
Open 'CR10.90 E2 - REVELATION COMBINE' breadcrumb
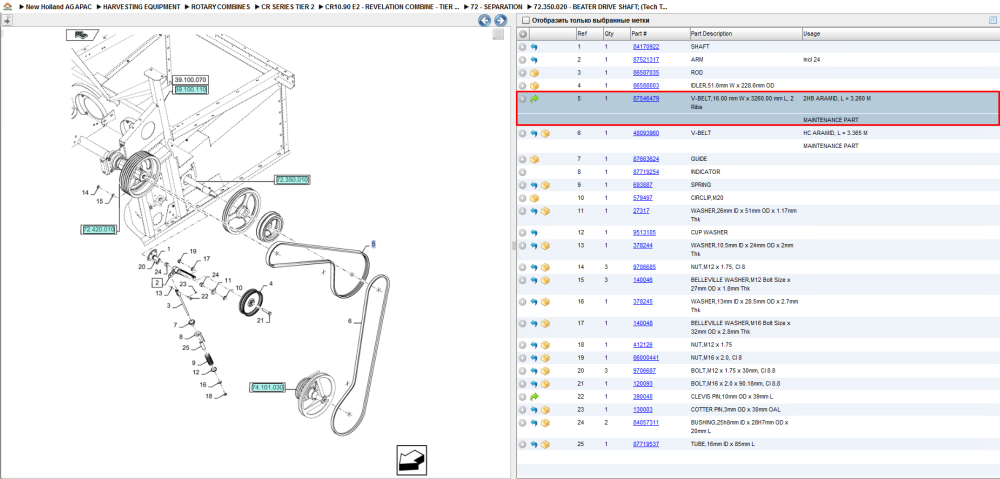(392, 6)
